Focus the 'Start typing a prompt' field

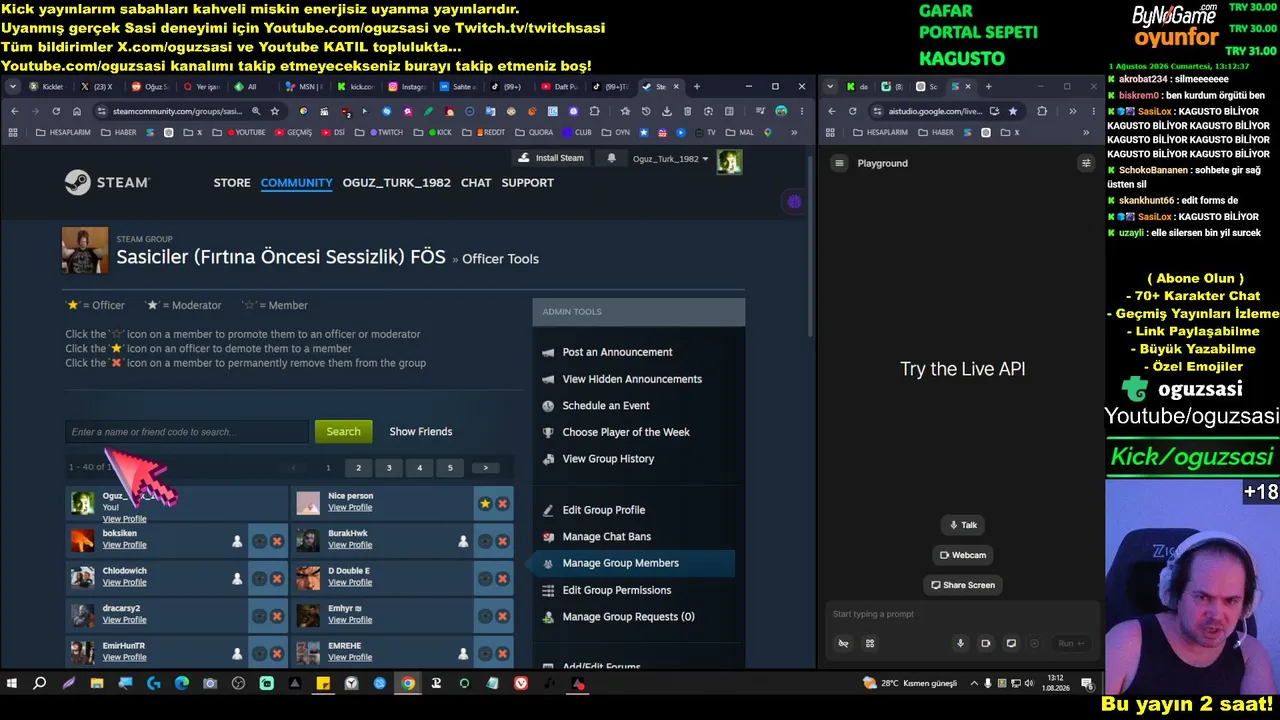[x=960, y=614]
